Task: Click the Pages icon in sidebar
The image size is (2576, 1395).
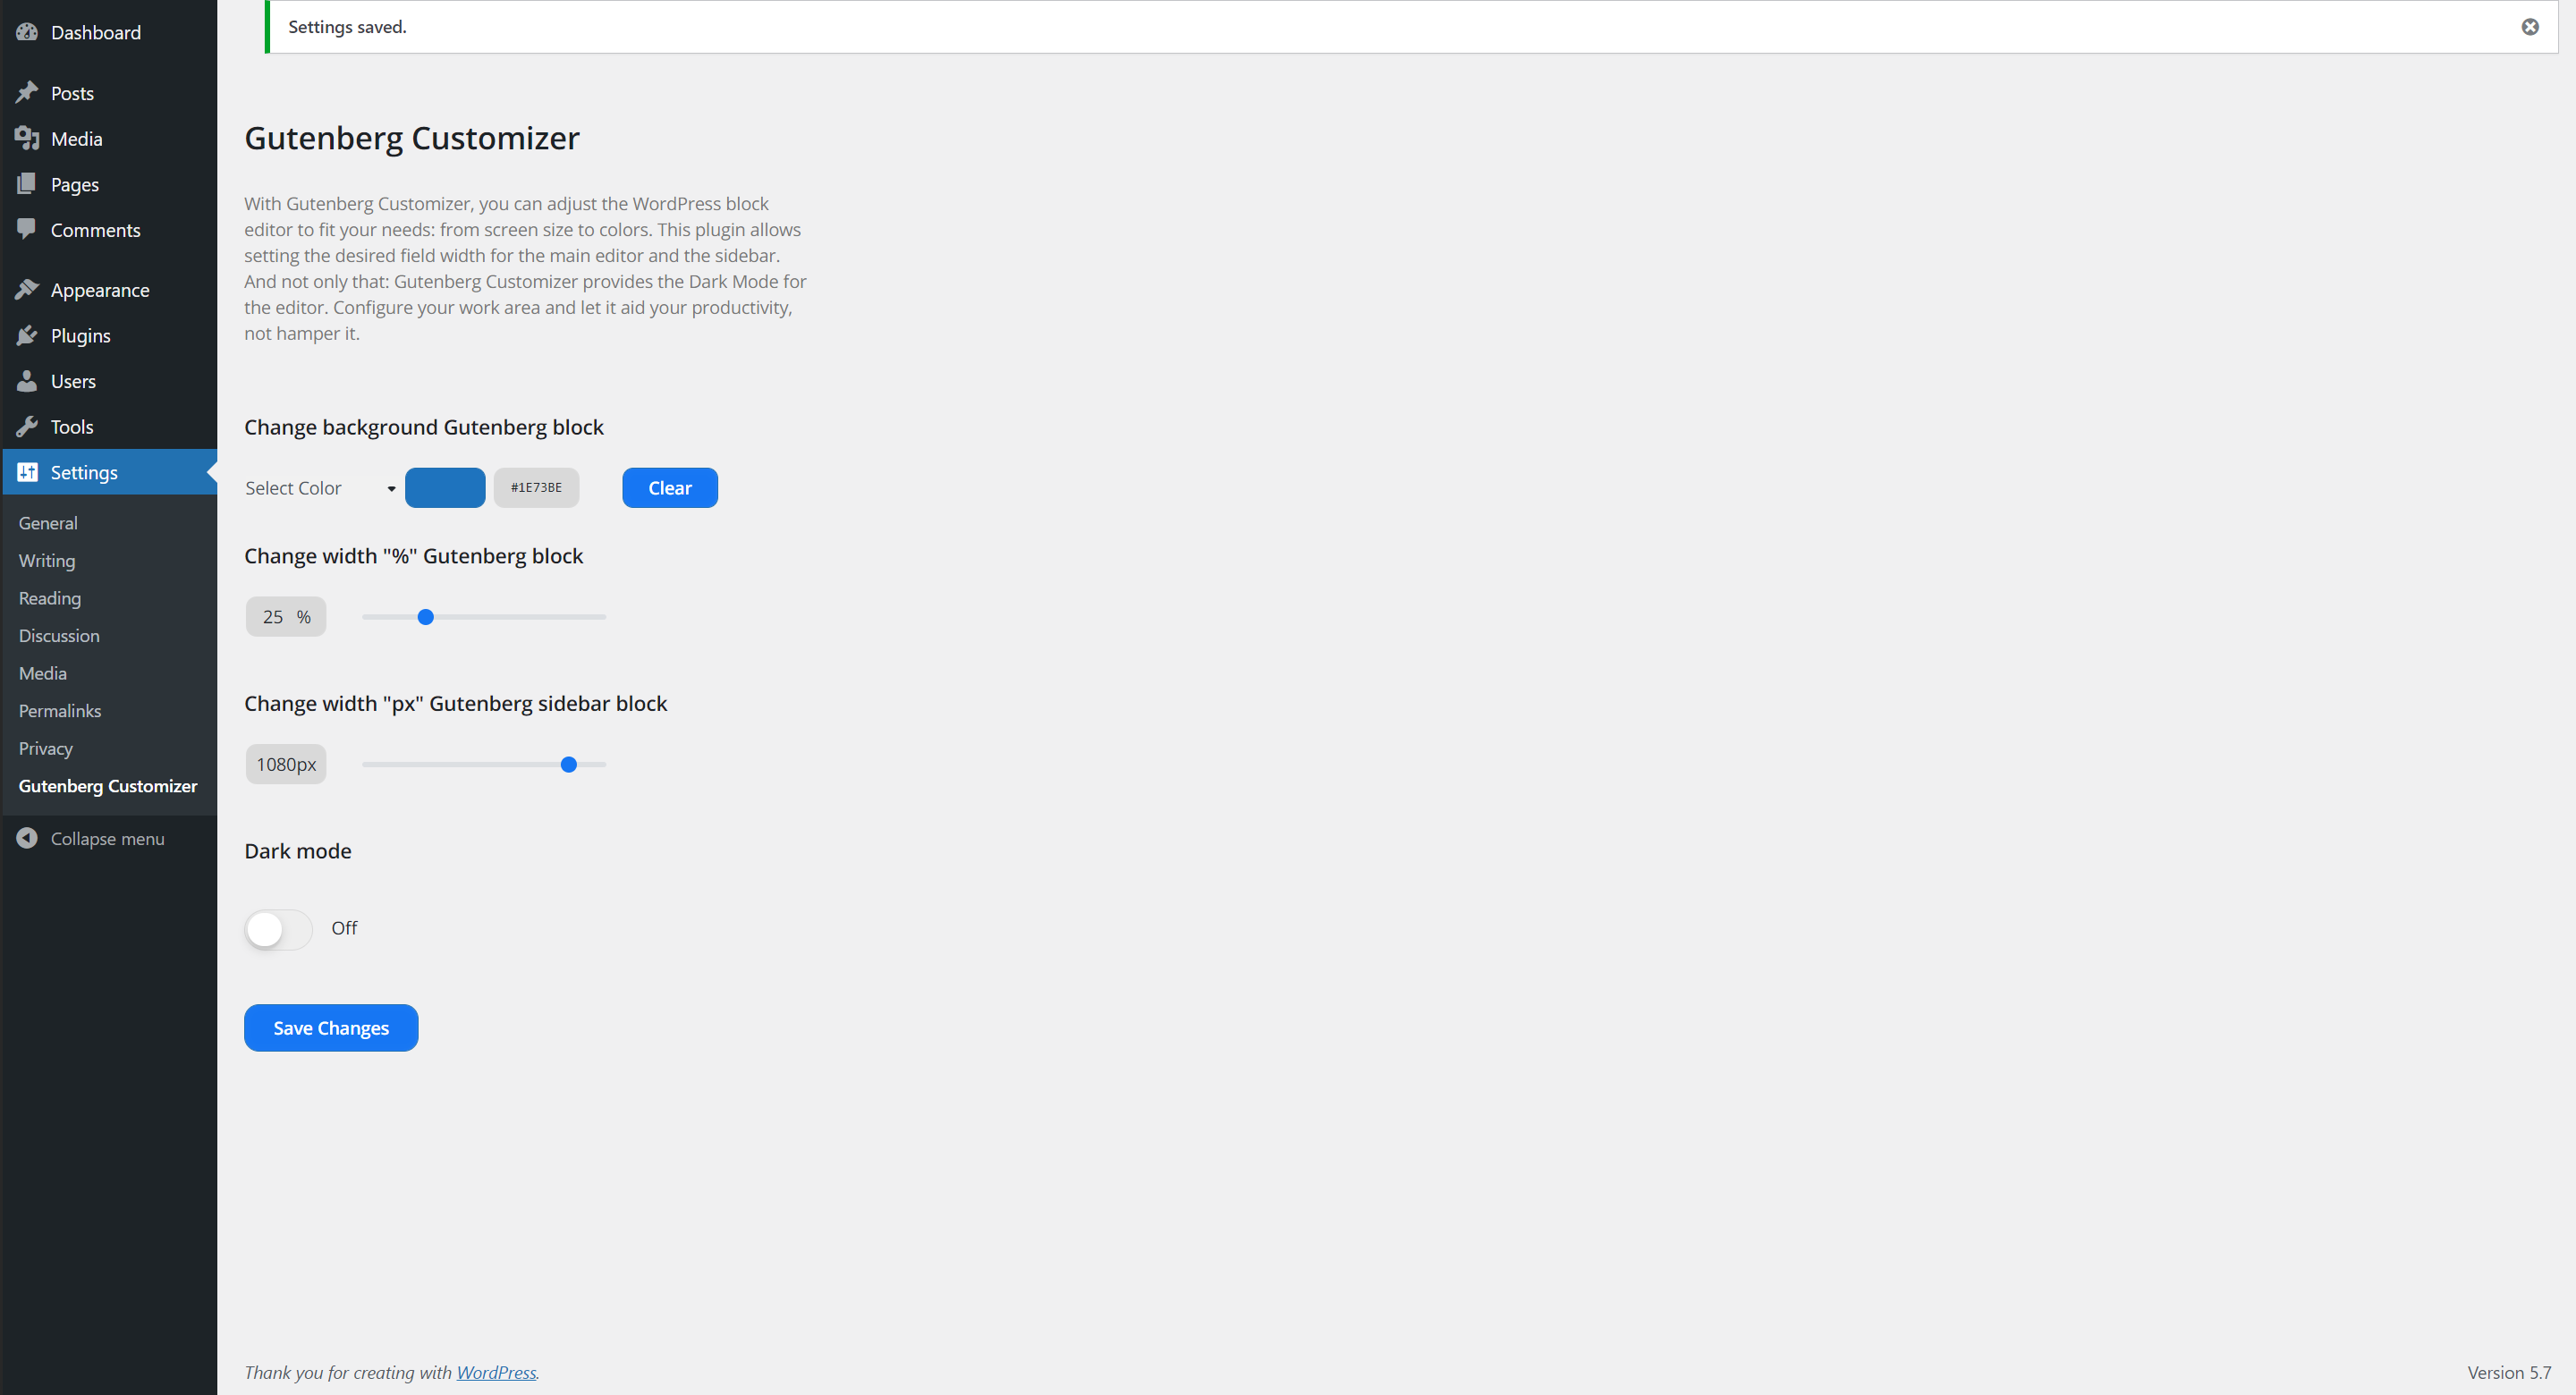Action: coord(27,184)
